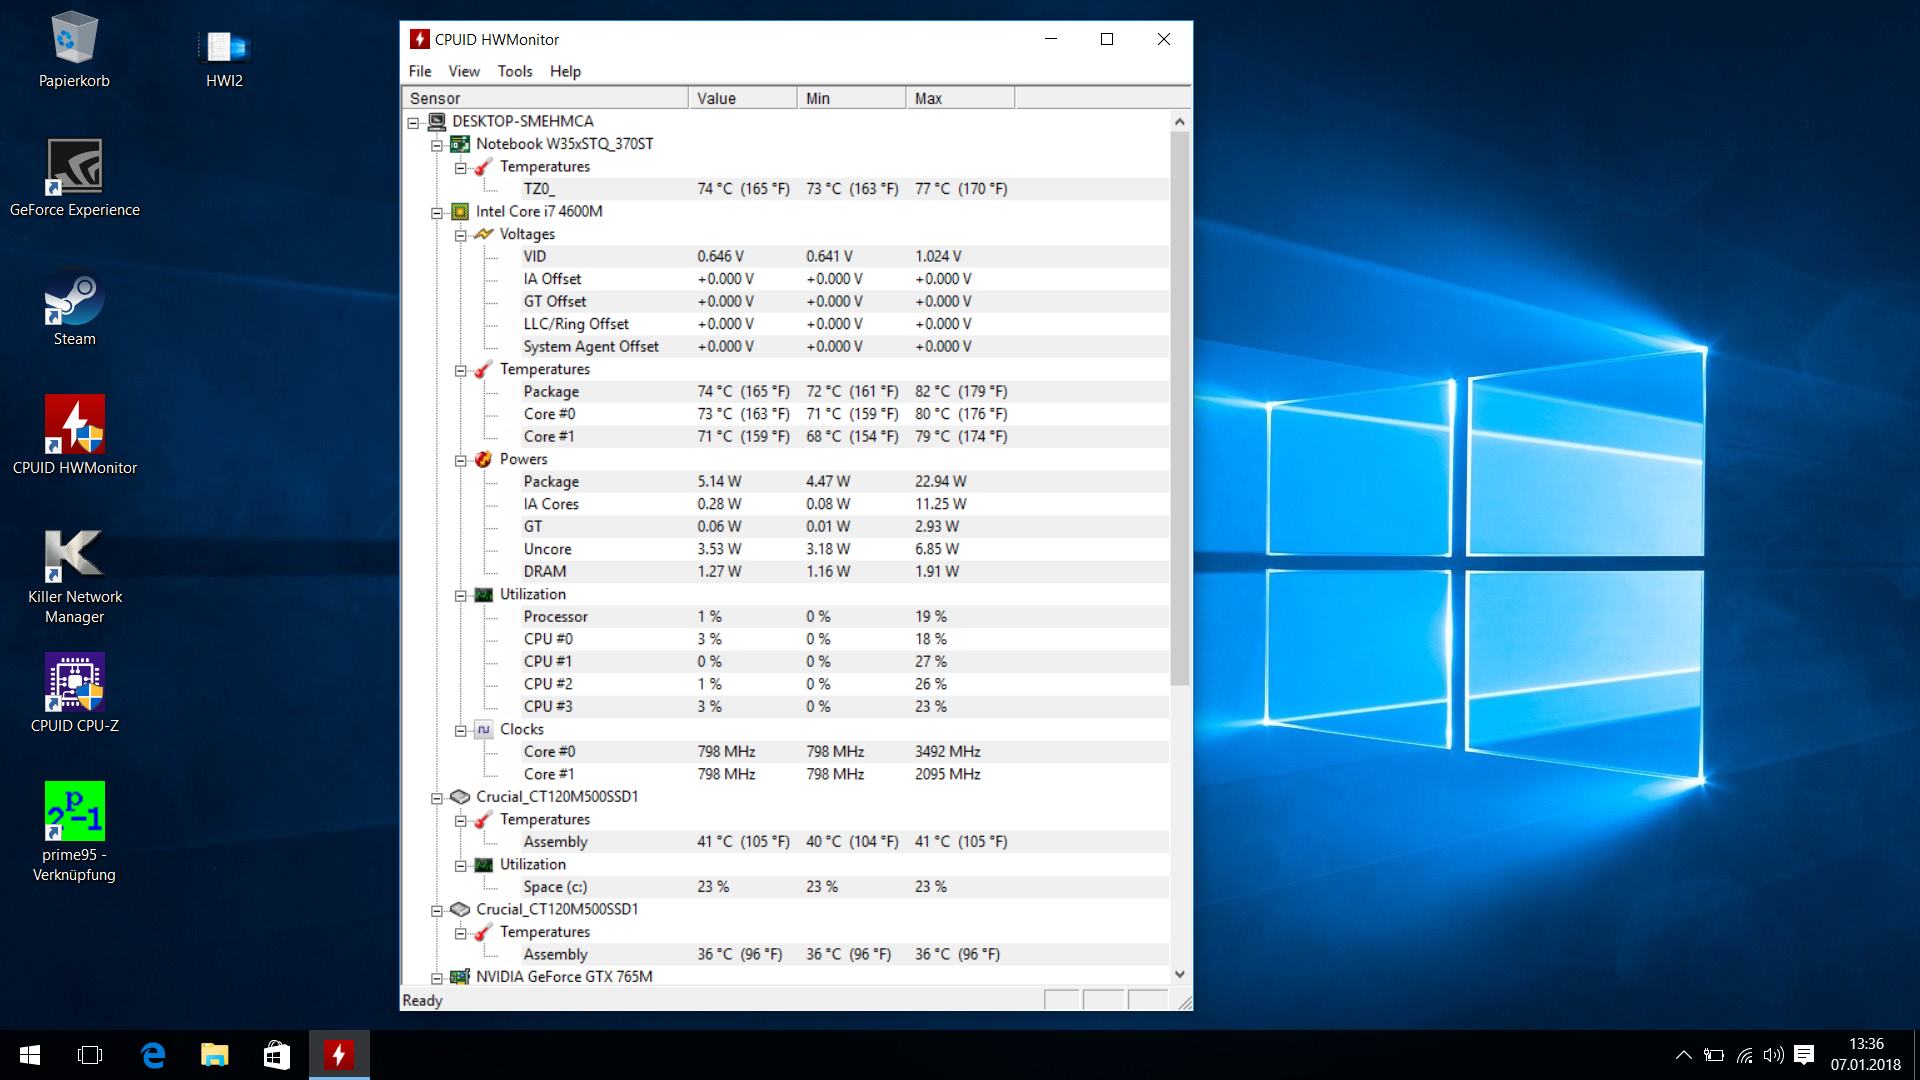Select the Package temperature row

coord(551,392)
